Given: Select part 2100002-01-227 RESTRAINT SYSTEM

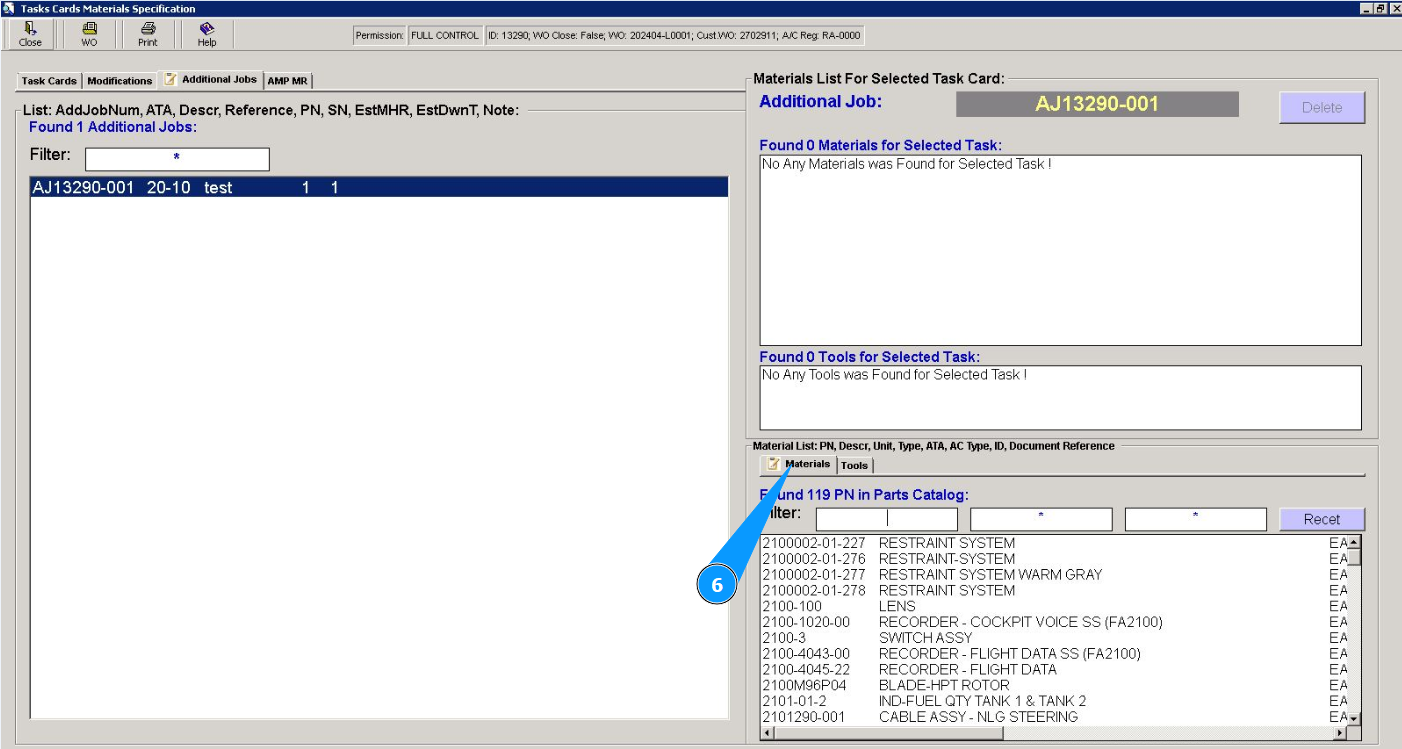Looking at the screenshot, I should (1054, 543).
